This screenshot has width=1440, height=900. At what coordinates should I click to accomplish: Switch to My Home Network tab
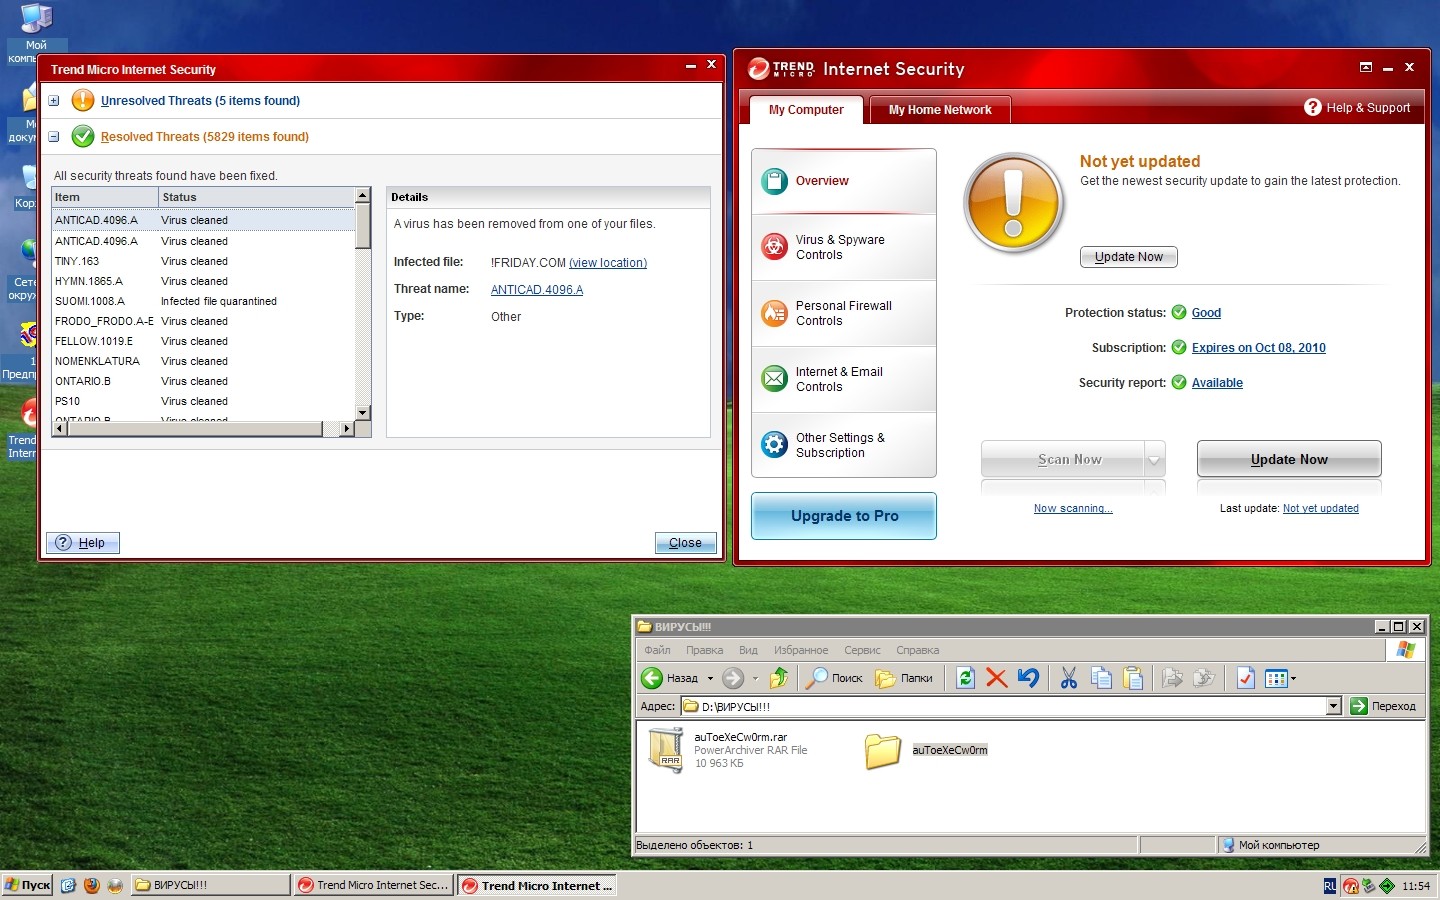(940, 110)
